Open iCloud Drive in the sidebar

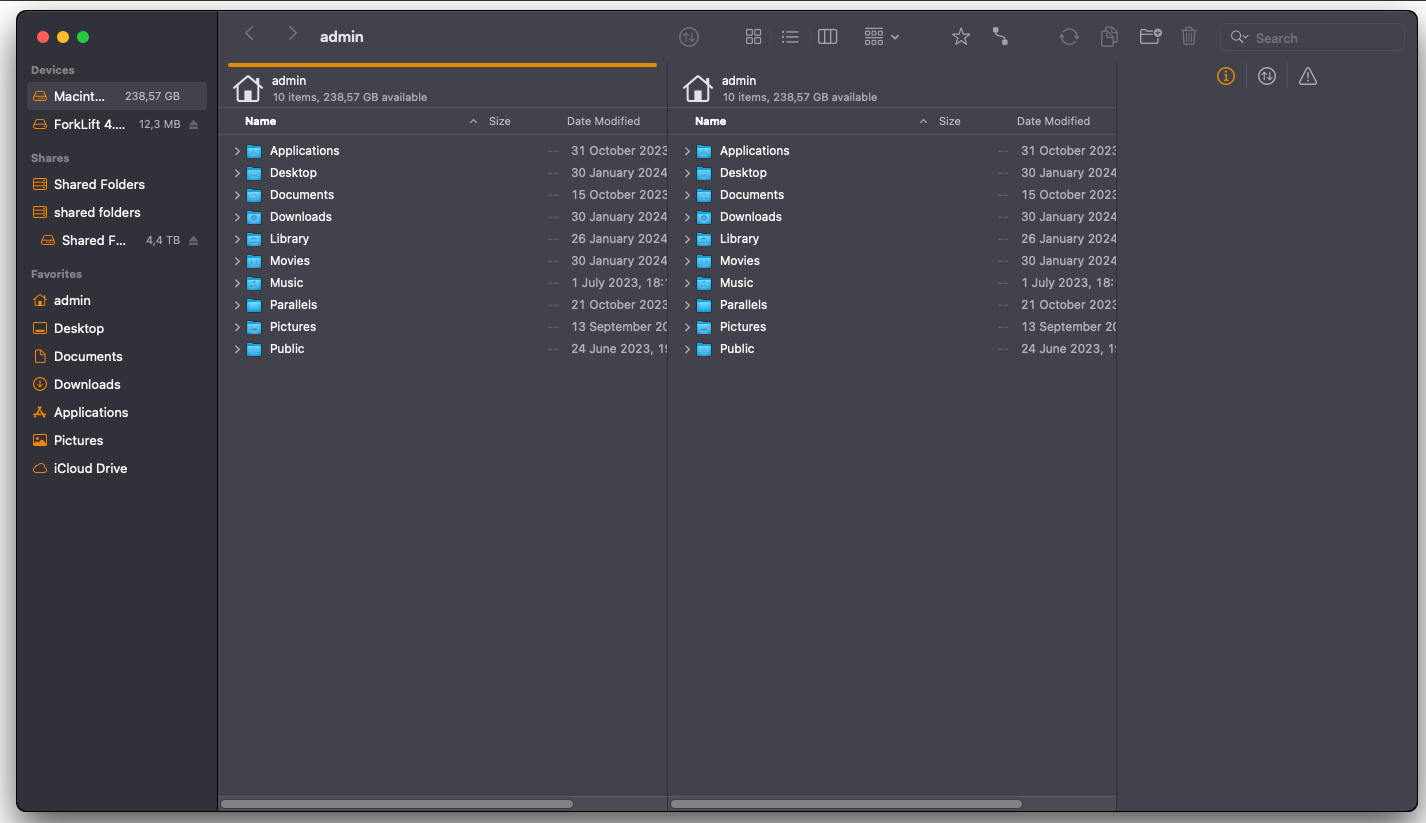(x=90, y=468)
